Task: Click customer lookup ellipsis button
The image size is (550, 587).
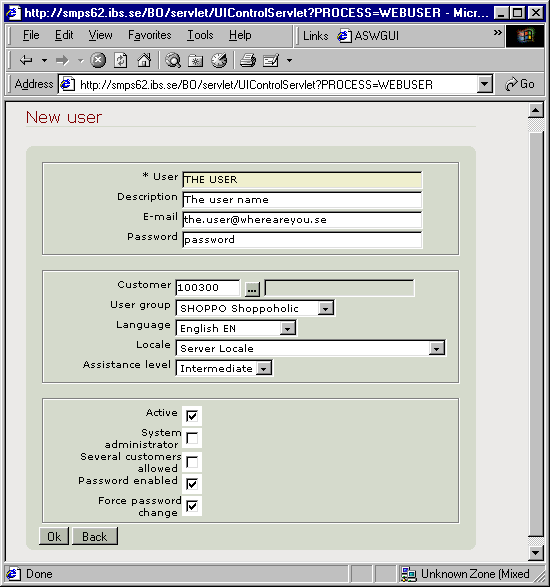Action: pyautogui.click(x=252, y=289)
